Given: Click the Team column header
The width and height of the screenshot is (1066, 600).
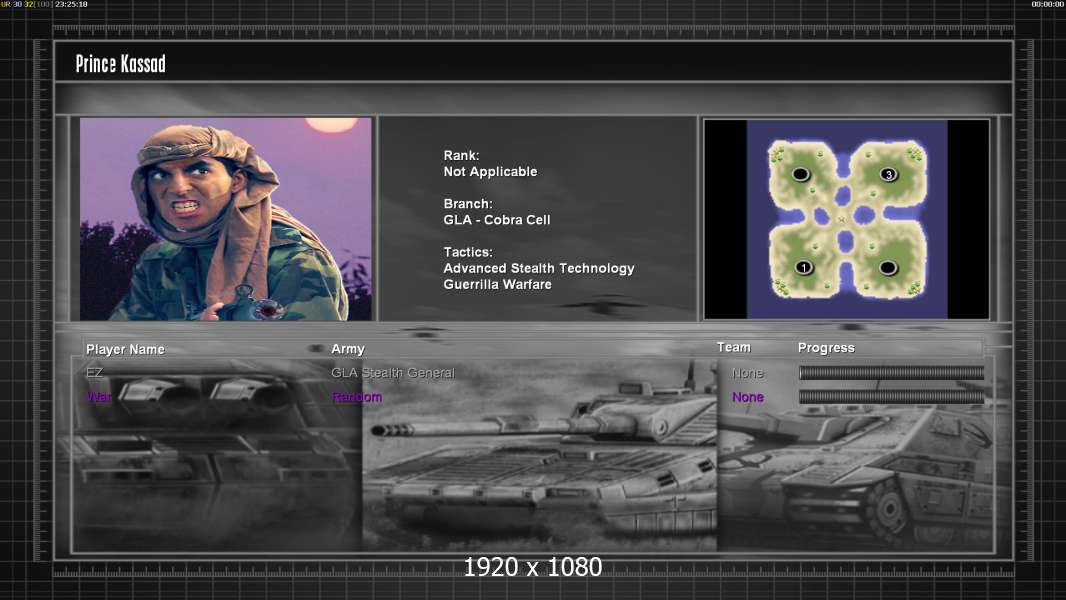Looking at the screenshot, I should 734,347.
